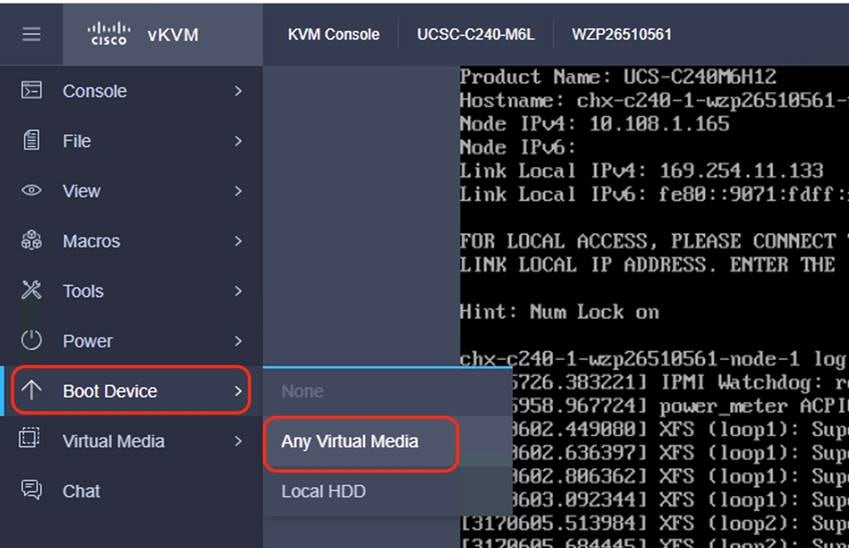
Task: Click the Power button icon
Action: point(31,341)
